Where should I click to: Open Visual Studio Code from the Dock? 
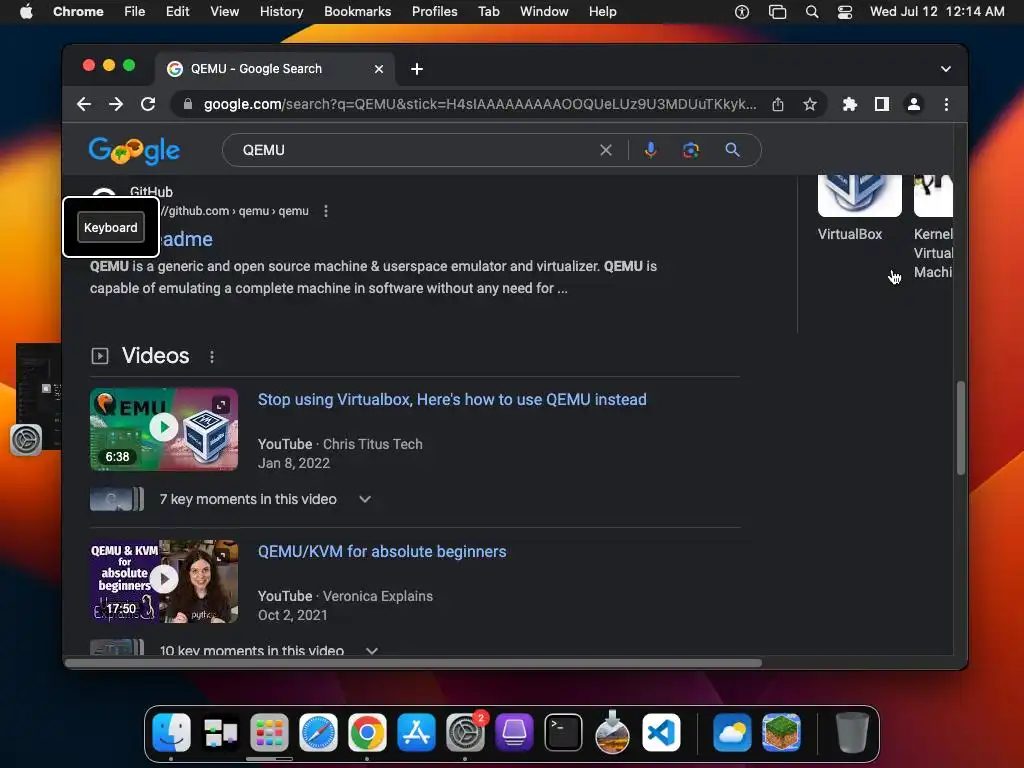click(x=661, y=733)
